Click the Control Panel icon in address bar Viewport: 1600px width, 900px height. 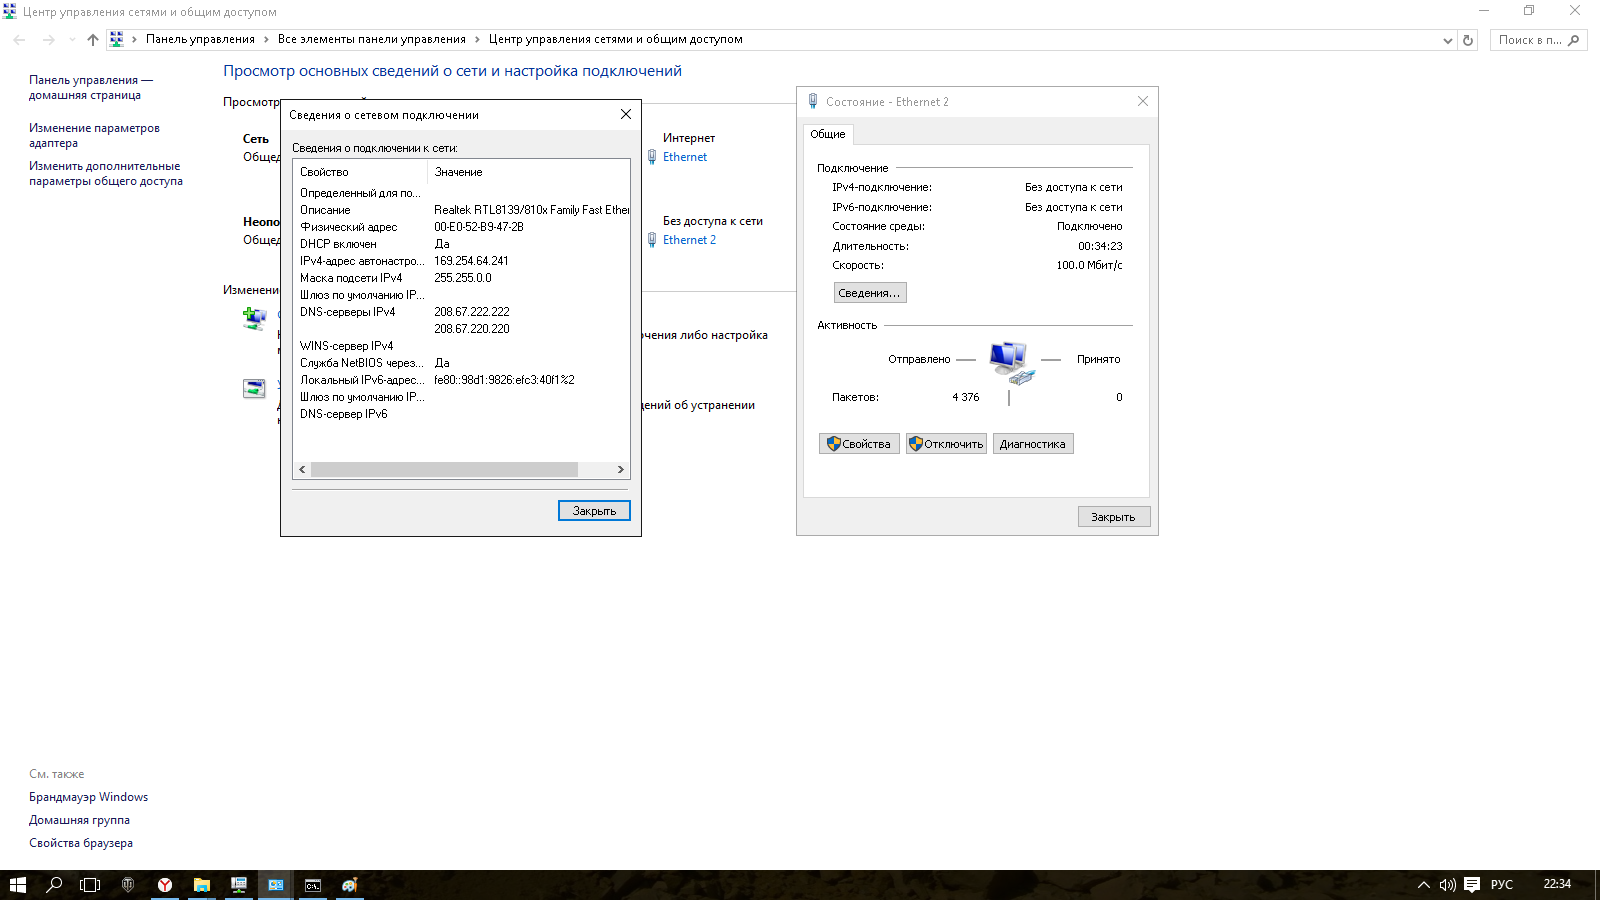coord(117,40)
